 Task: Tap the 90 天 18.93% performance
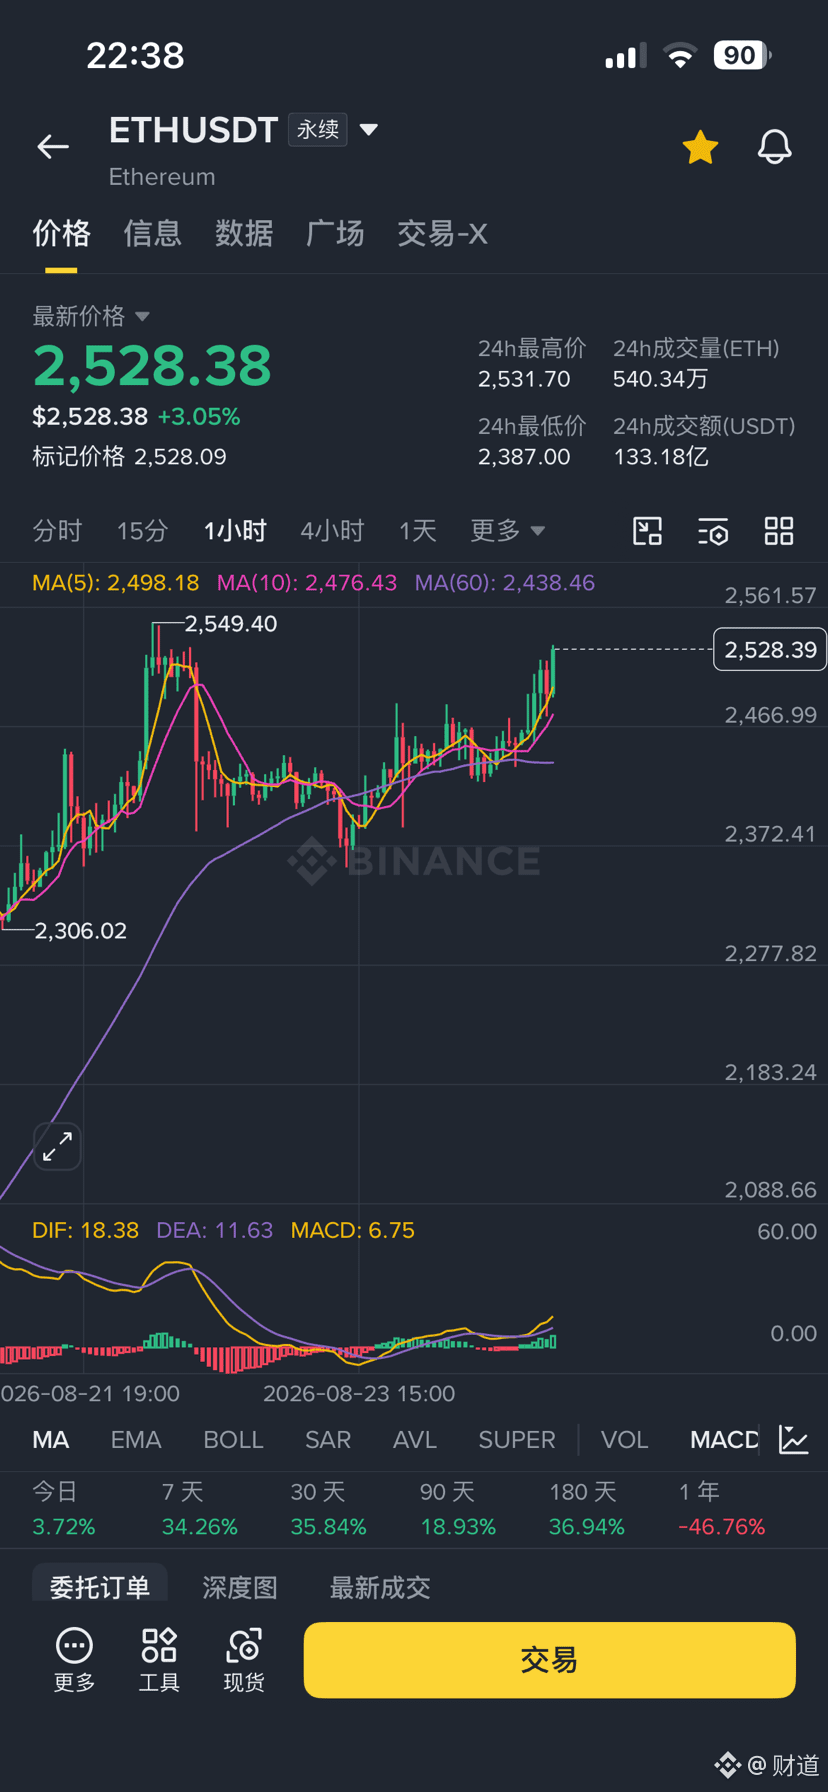click(x=458, y=1509)
